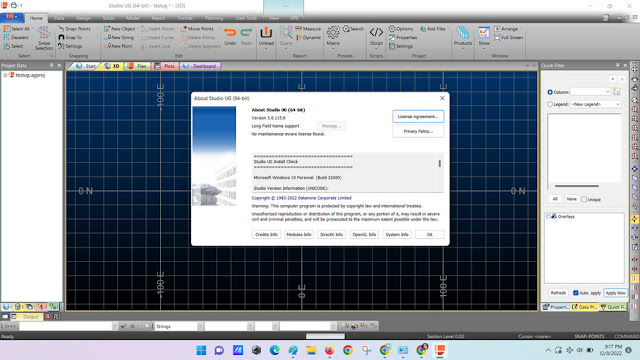
Task: Click the License Agreement button
Action: click(x=418, y=116)
